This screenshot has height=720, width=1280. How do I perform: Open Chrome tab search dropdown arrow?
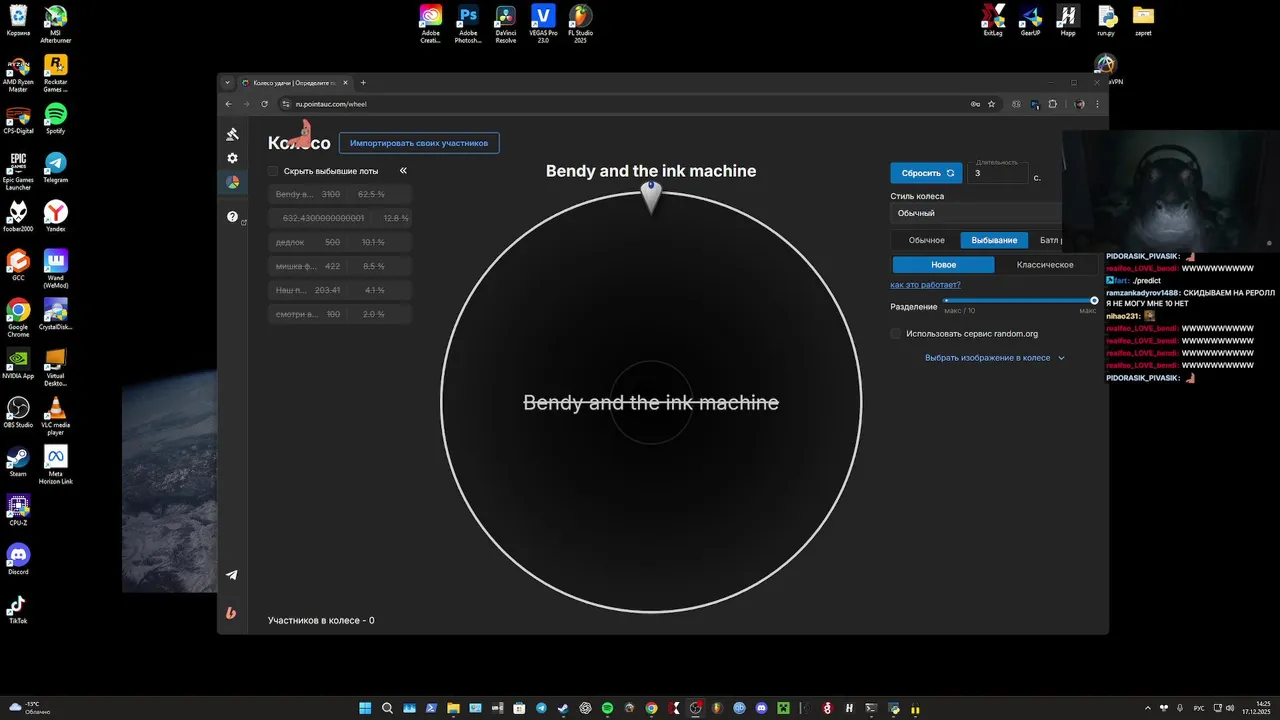click(x=228, y=82)
